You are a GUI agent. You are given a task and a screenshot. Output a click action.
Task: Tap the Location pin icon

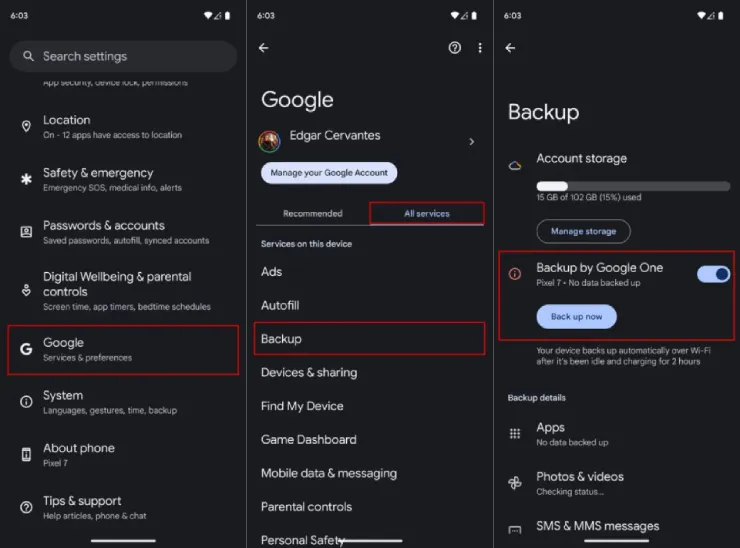[x=26, y=126]
